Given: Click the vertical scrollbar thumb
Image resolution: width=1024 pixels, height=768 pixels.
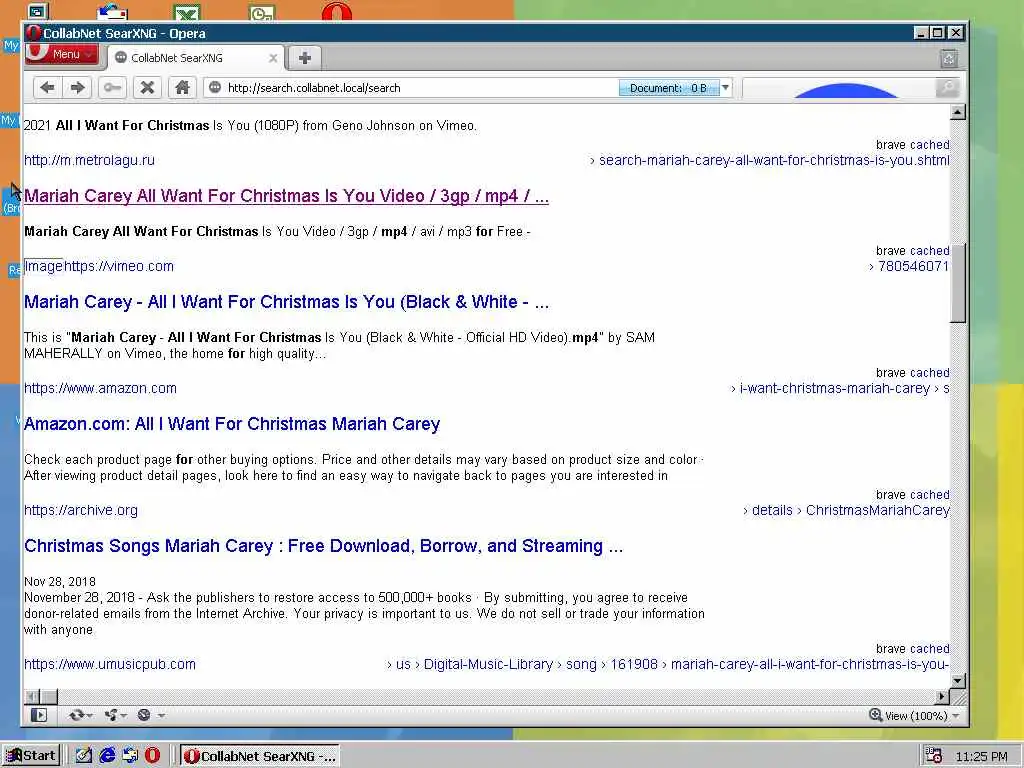Looking at the screenshot, I should (957, 283).
